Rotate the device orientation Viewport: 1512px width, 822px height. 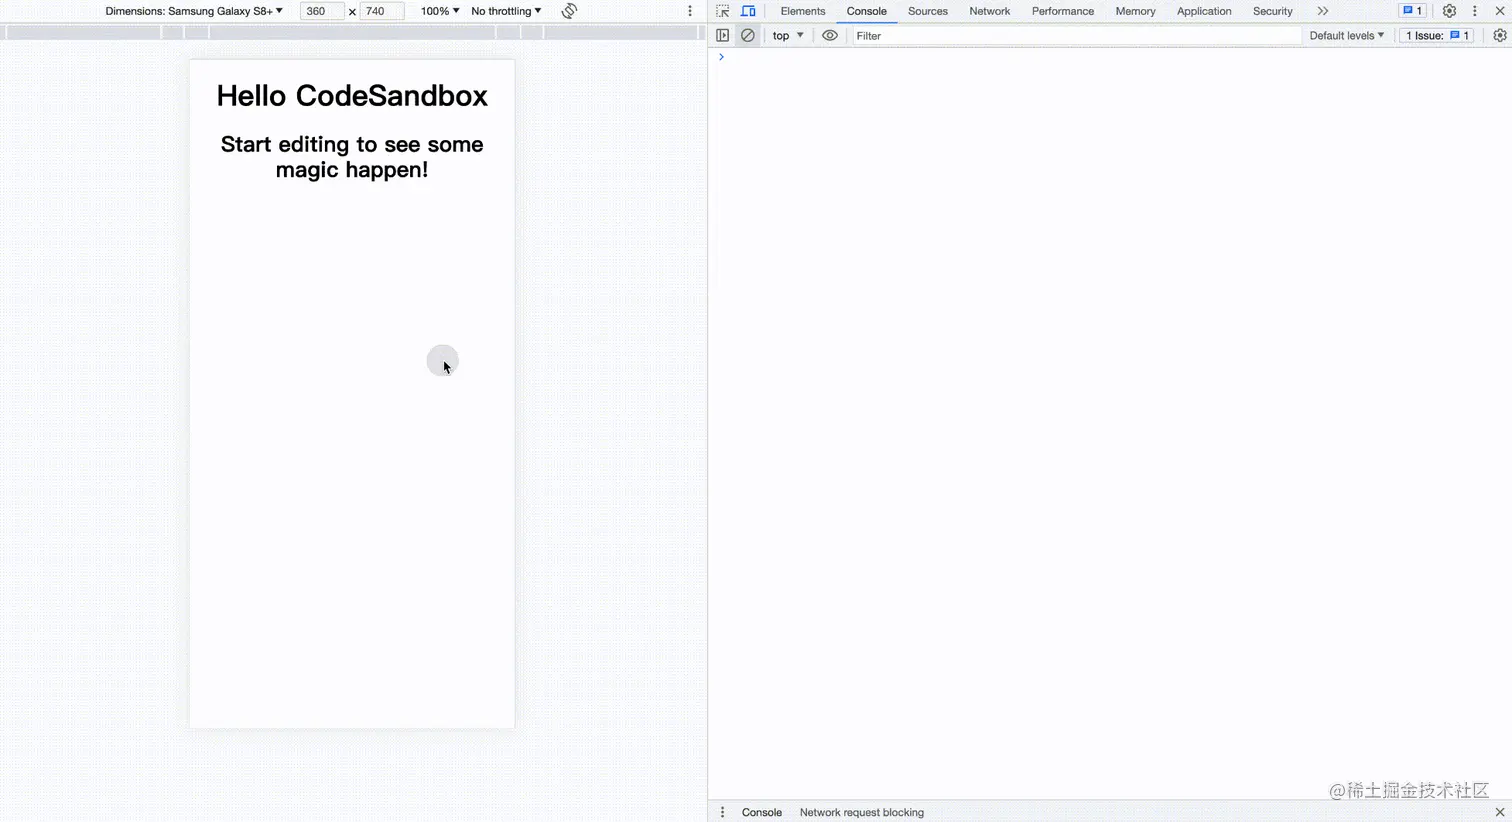coord(569,11)
